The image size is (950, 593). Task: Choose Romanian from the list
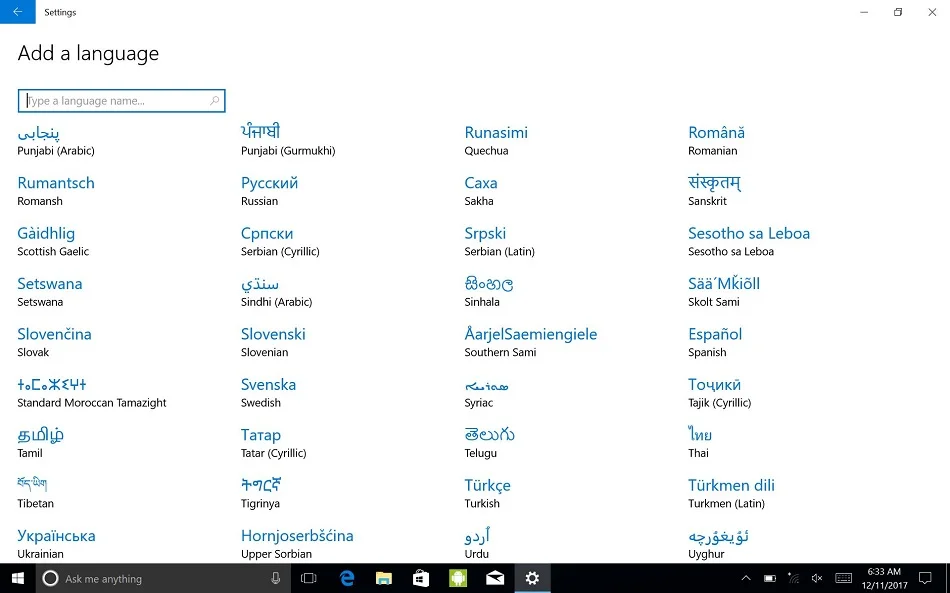(716, 141)
